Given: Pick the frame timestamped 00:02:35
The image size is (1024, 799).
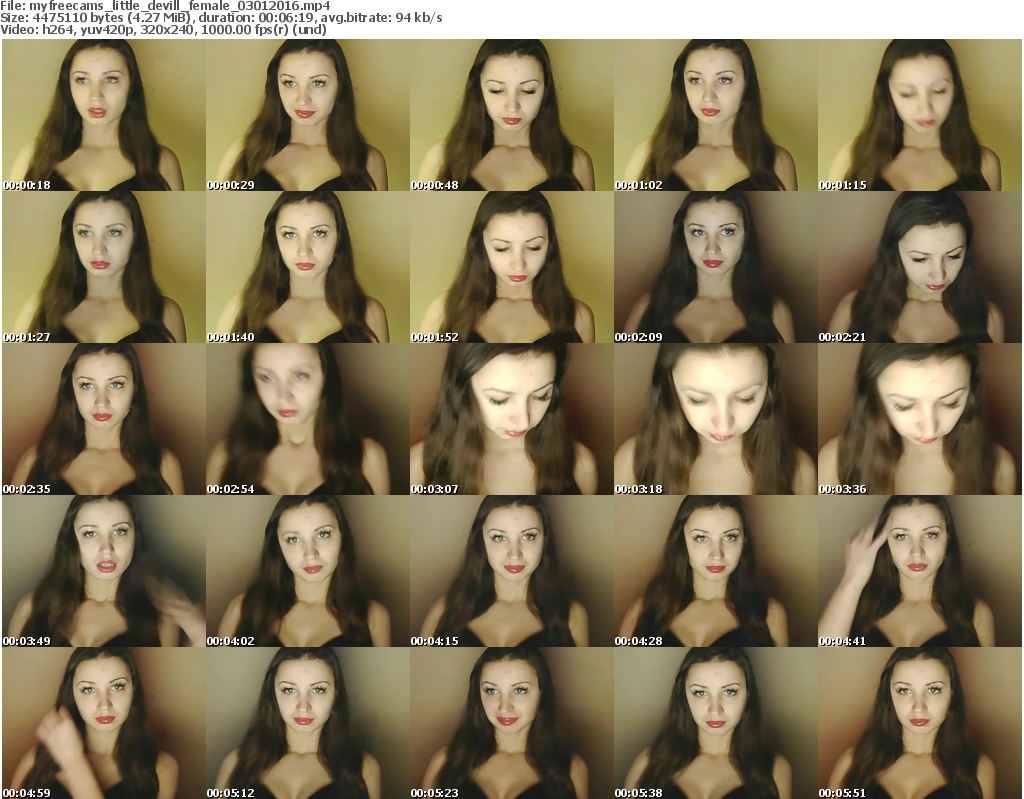Looking at the screenshot, I should [104, 419].
